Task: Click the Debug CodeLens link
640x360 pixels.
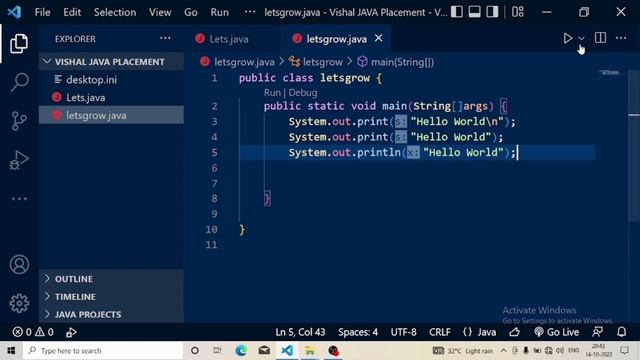Action: click(302, 93)
